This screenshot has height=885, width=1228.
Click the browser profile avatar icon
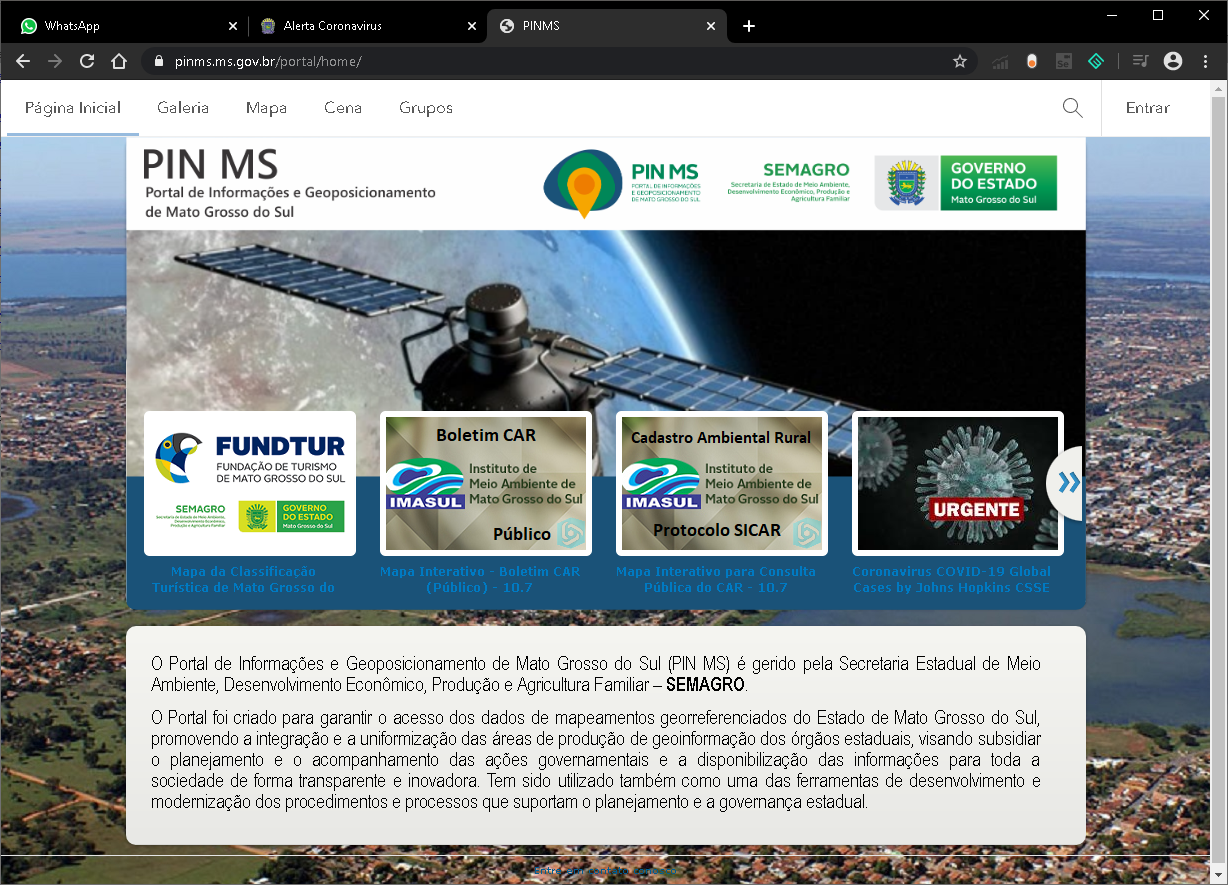click(x=1173, y=61)
